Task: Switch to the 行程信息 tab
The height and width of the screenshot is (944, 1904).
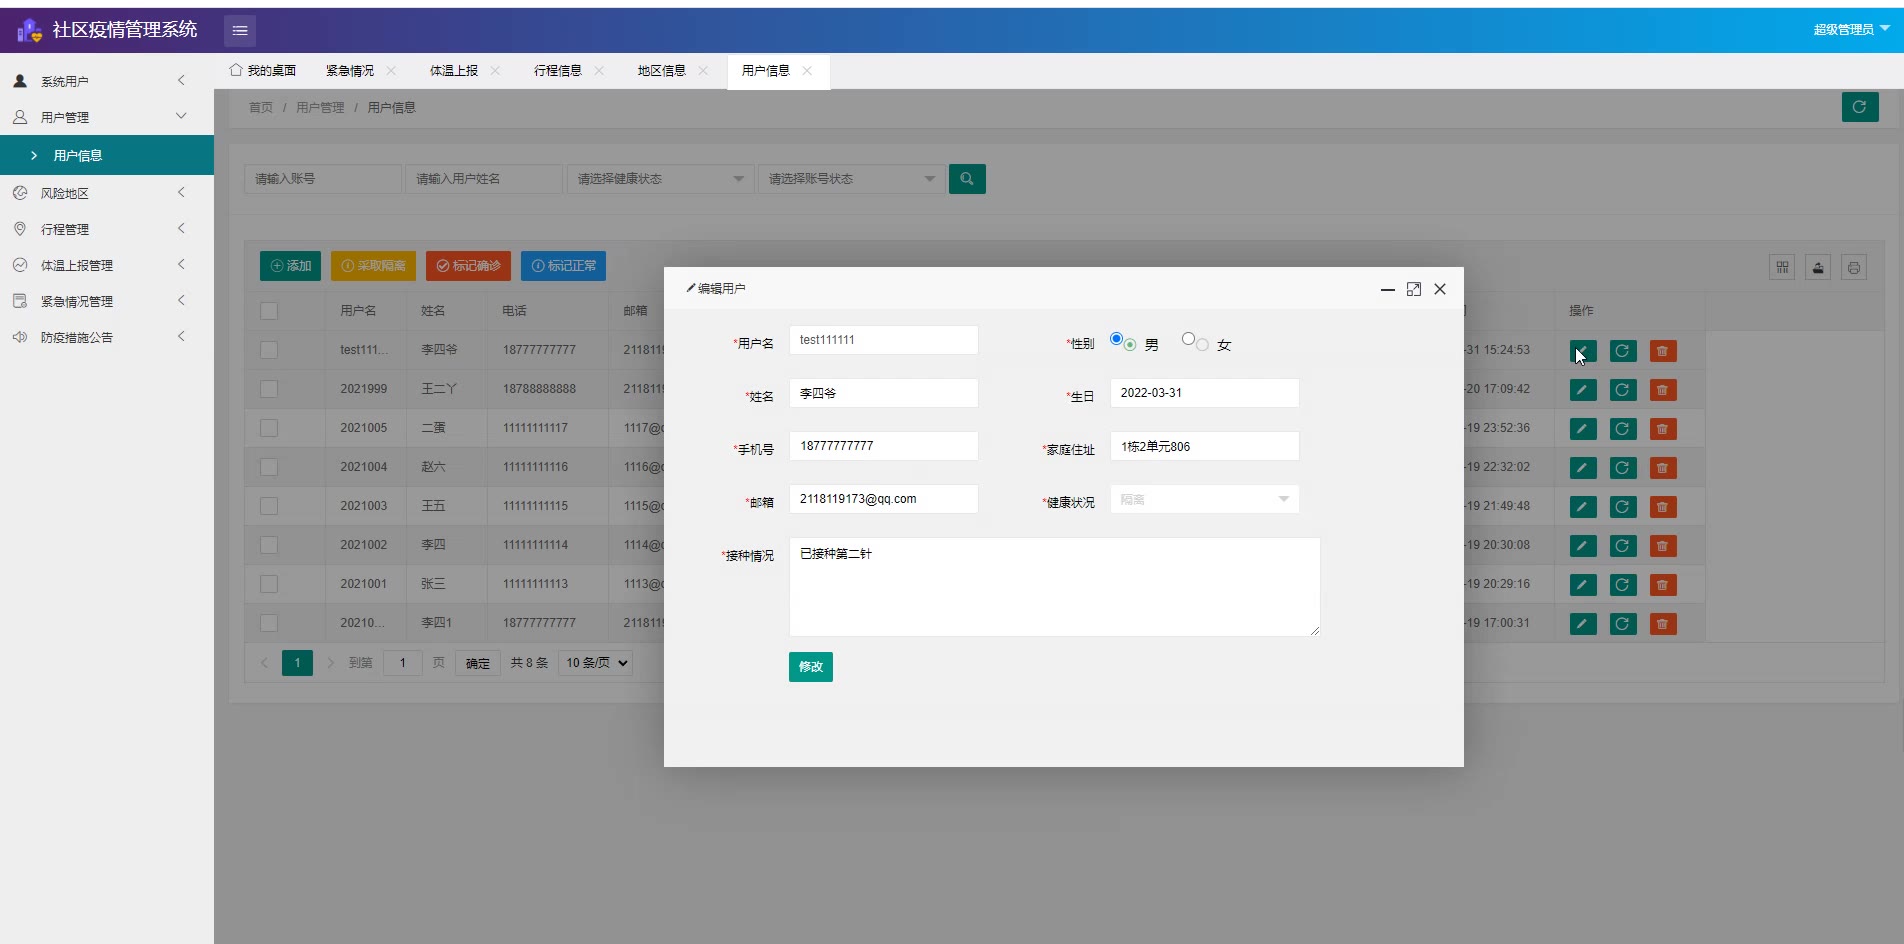Action: (558, 71)
